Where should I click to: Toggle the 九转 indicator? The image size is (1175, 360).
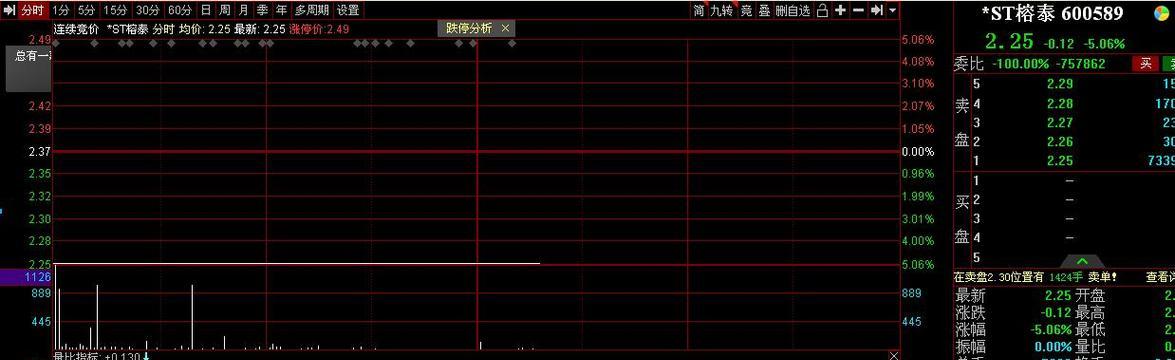[x=722, y=10]
